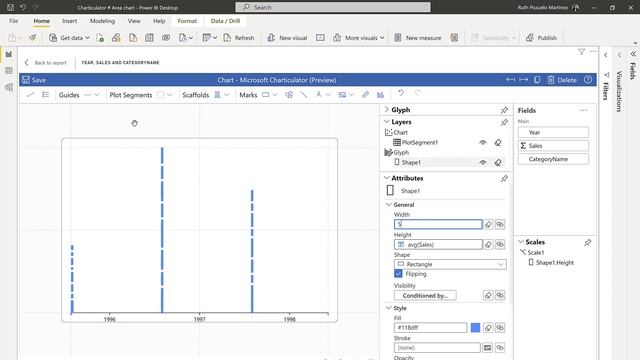Select the Text mark tool
Screen dimensions: 640x360
pyautogui.click(x=318, y=95)
